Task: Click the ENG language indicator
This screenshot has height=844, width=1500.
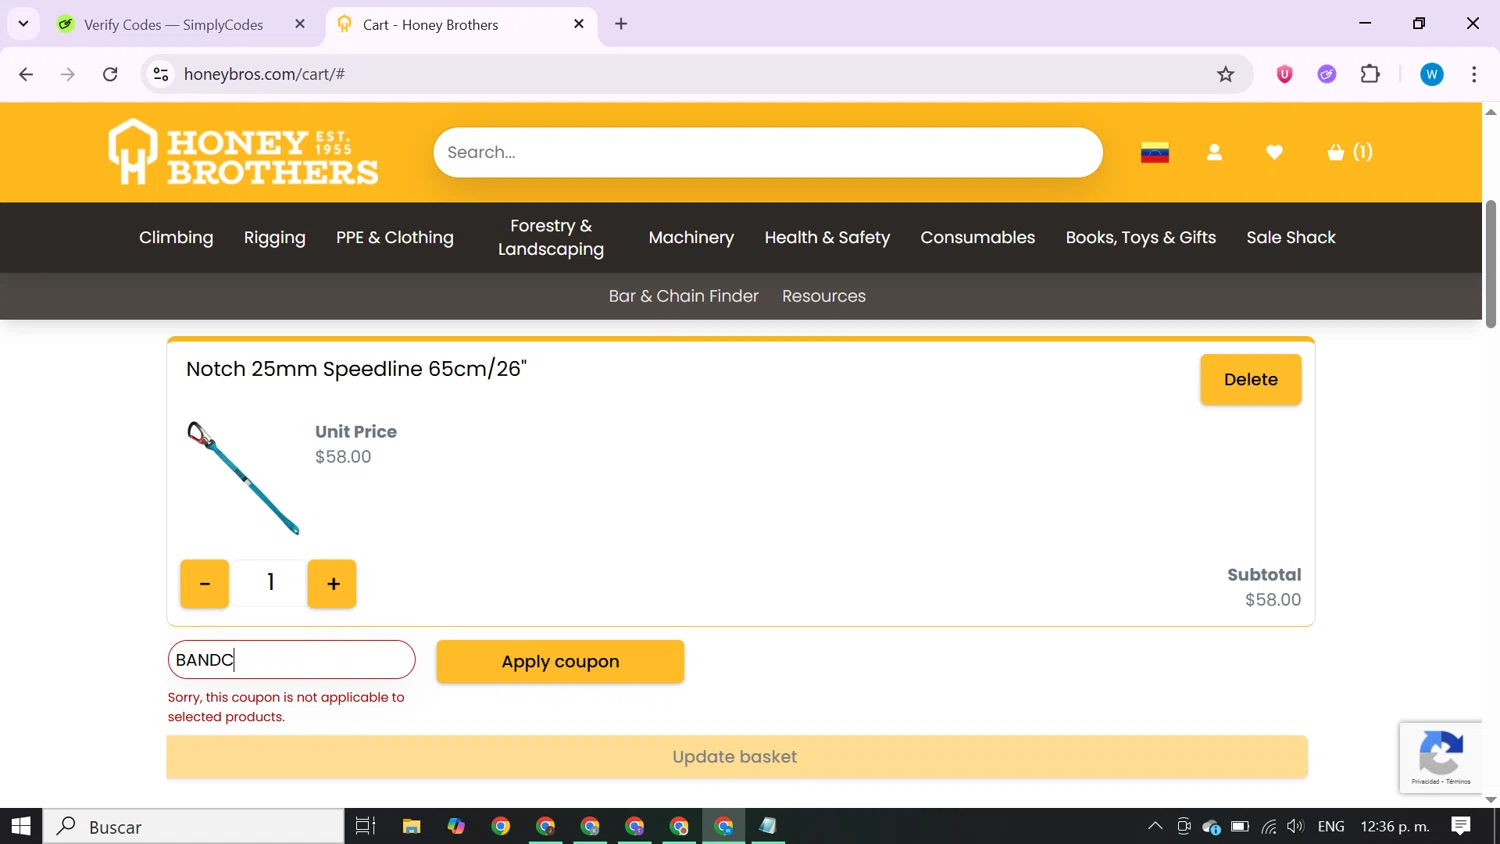Action: pyautogui.click(x=1331, y=826)
